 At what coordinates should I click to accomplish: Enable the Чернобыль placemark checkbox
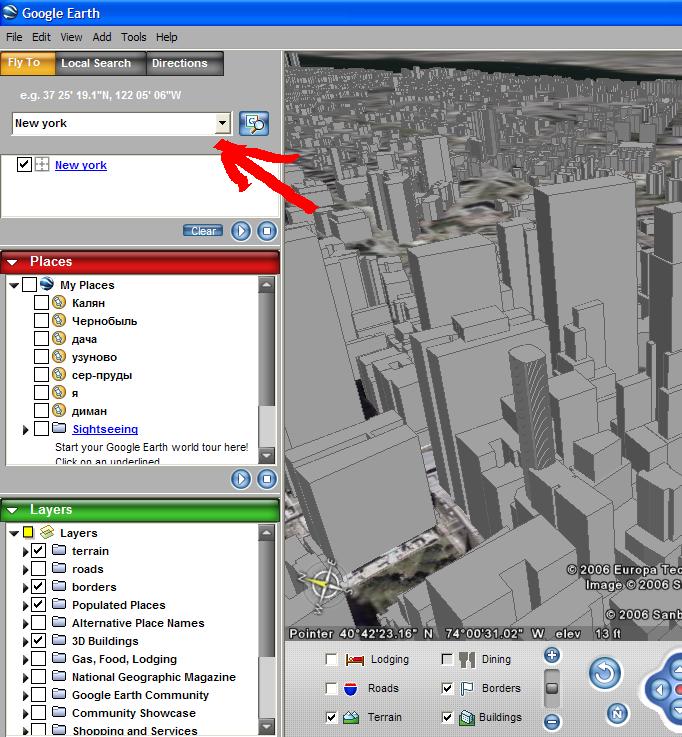[x=41, y=321]
